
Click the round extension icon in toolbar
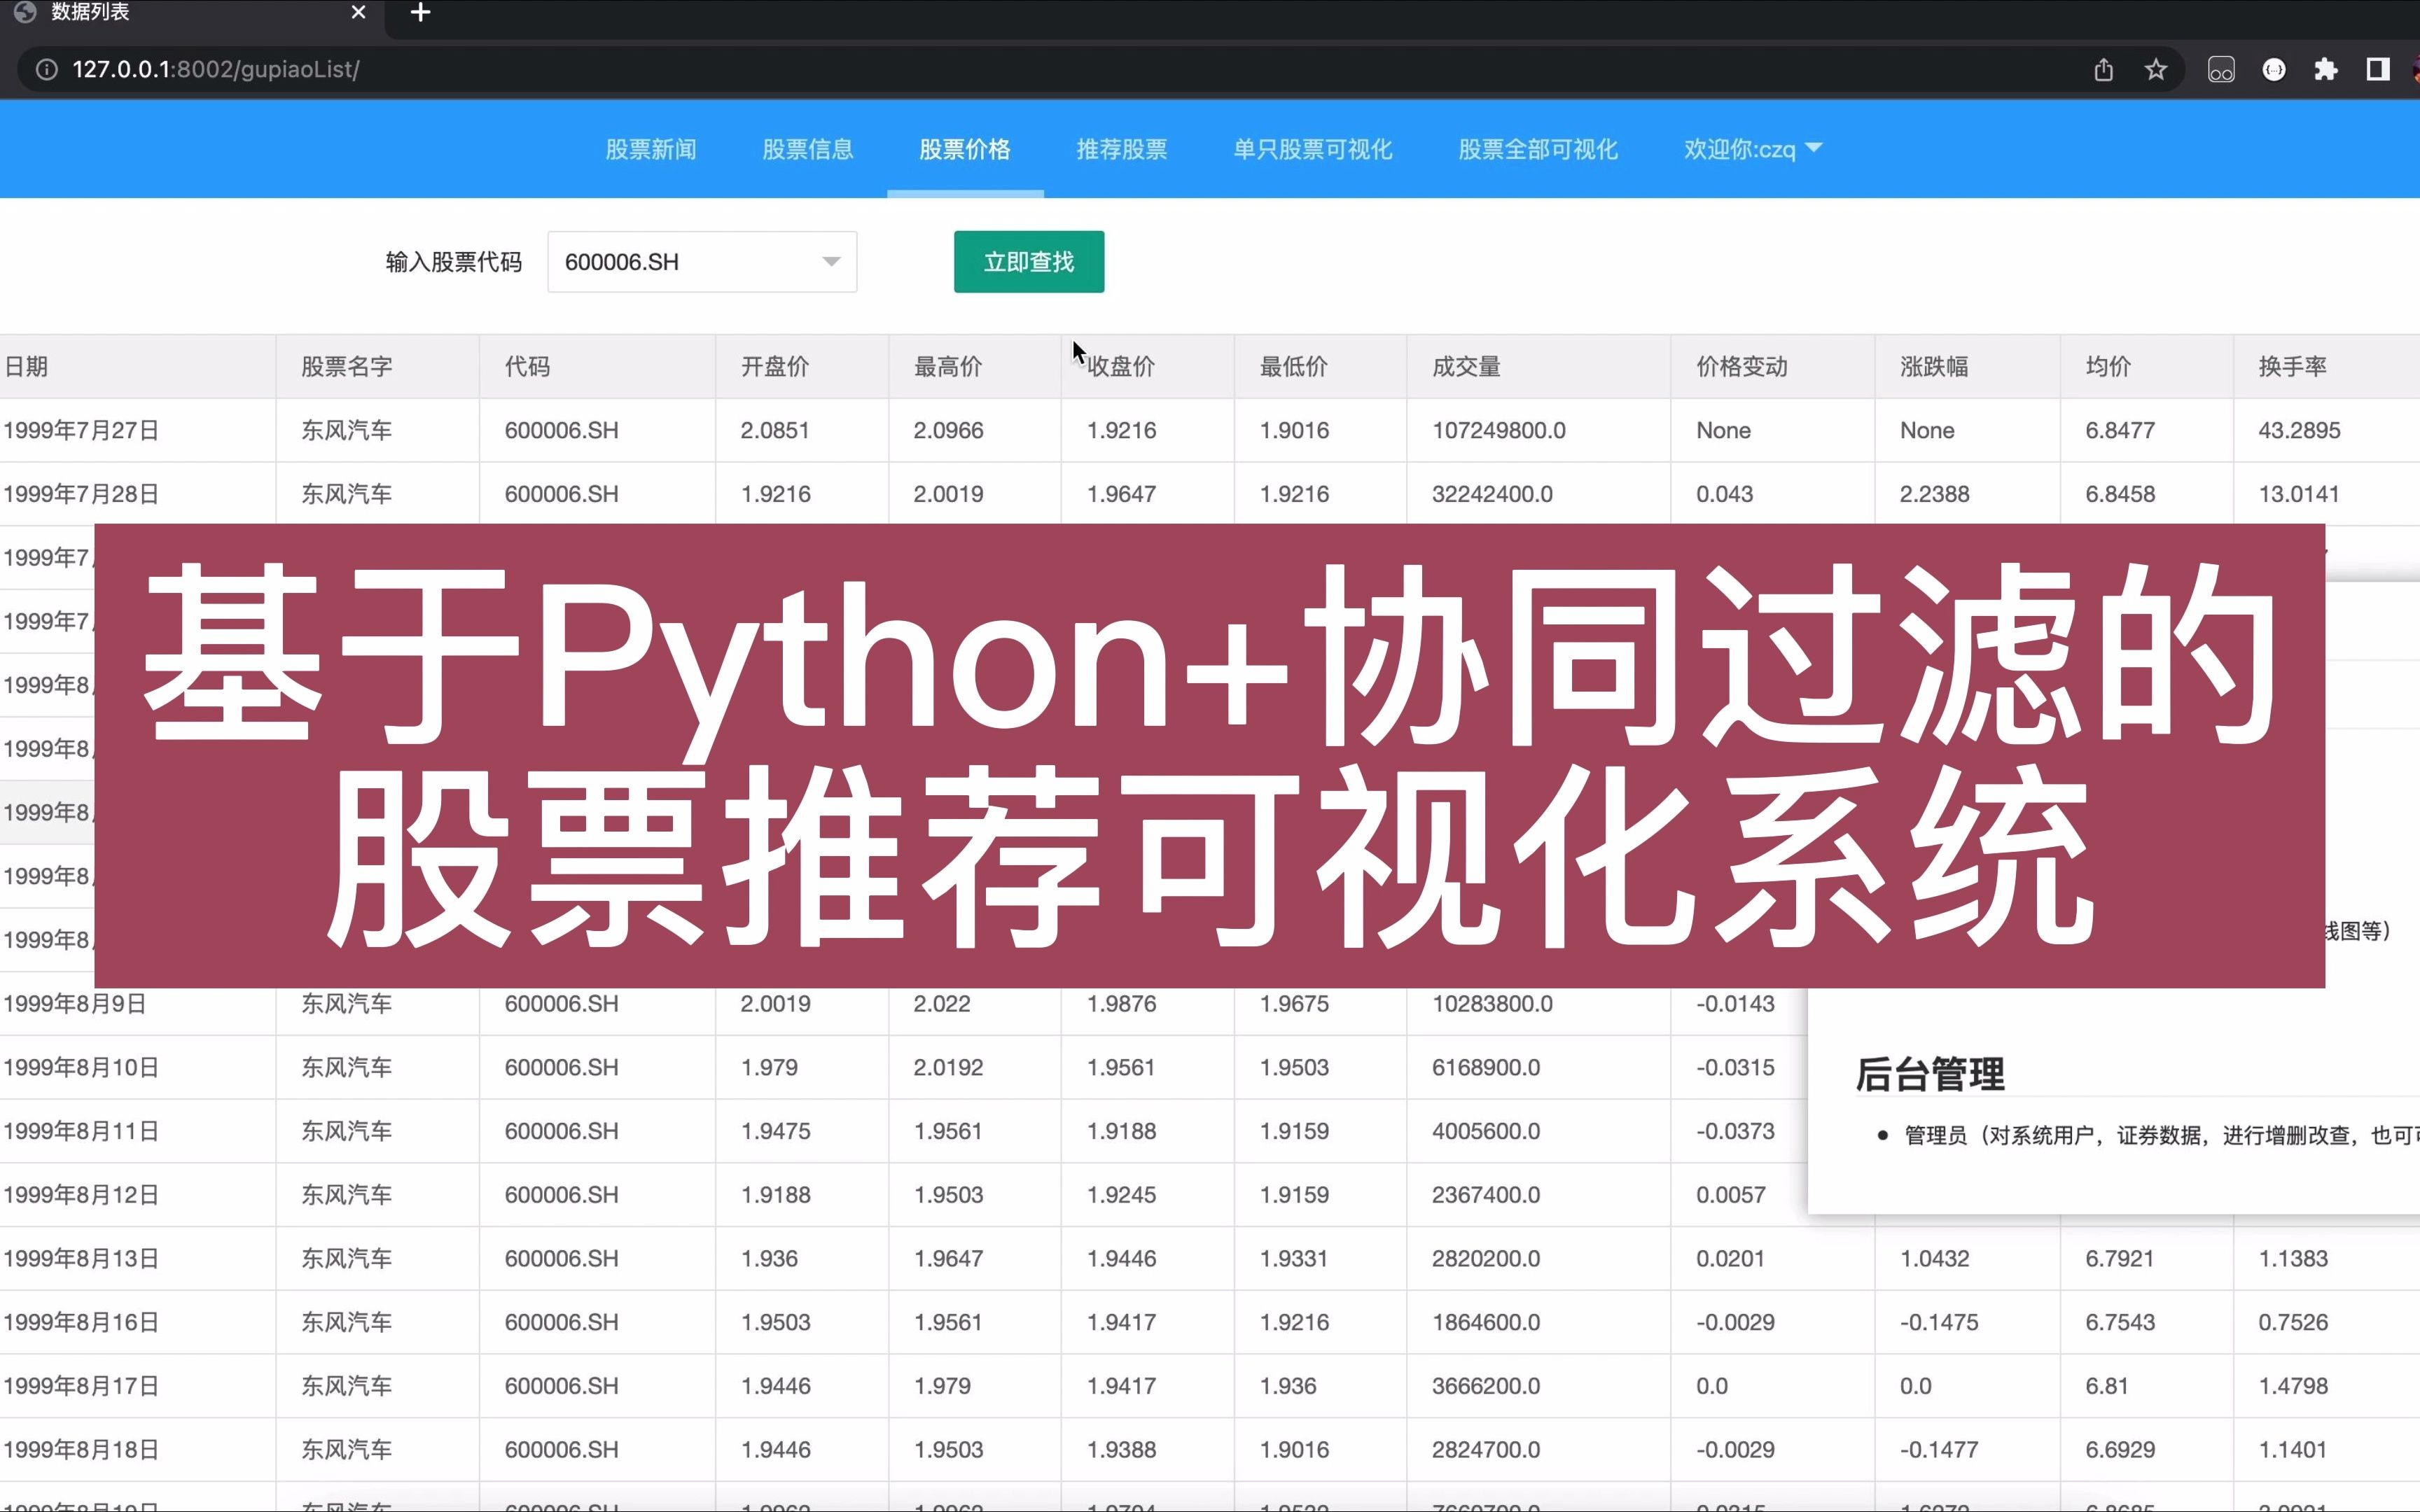pos(2274,69)
